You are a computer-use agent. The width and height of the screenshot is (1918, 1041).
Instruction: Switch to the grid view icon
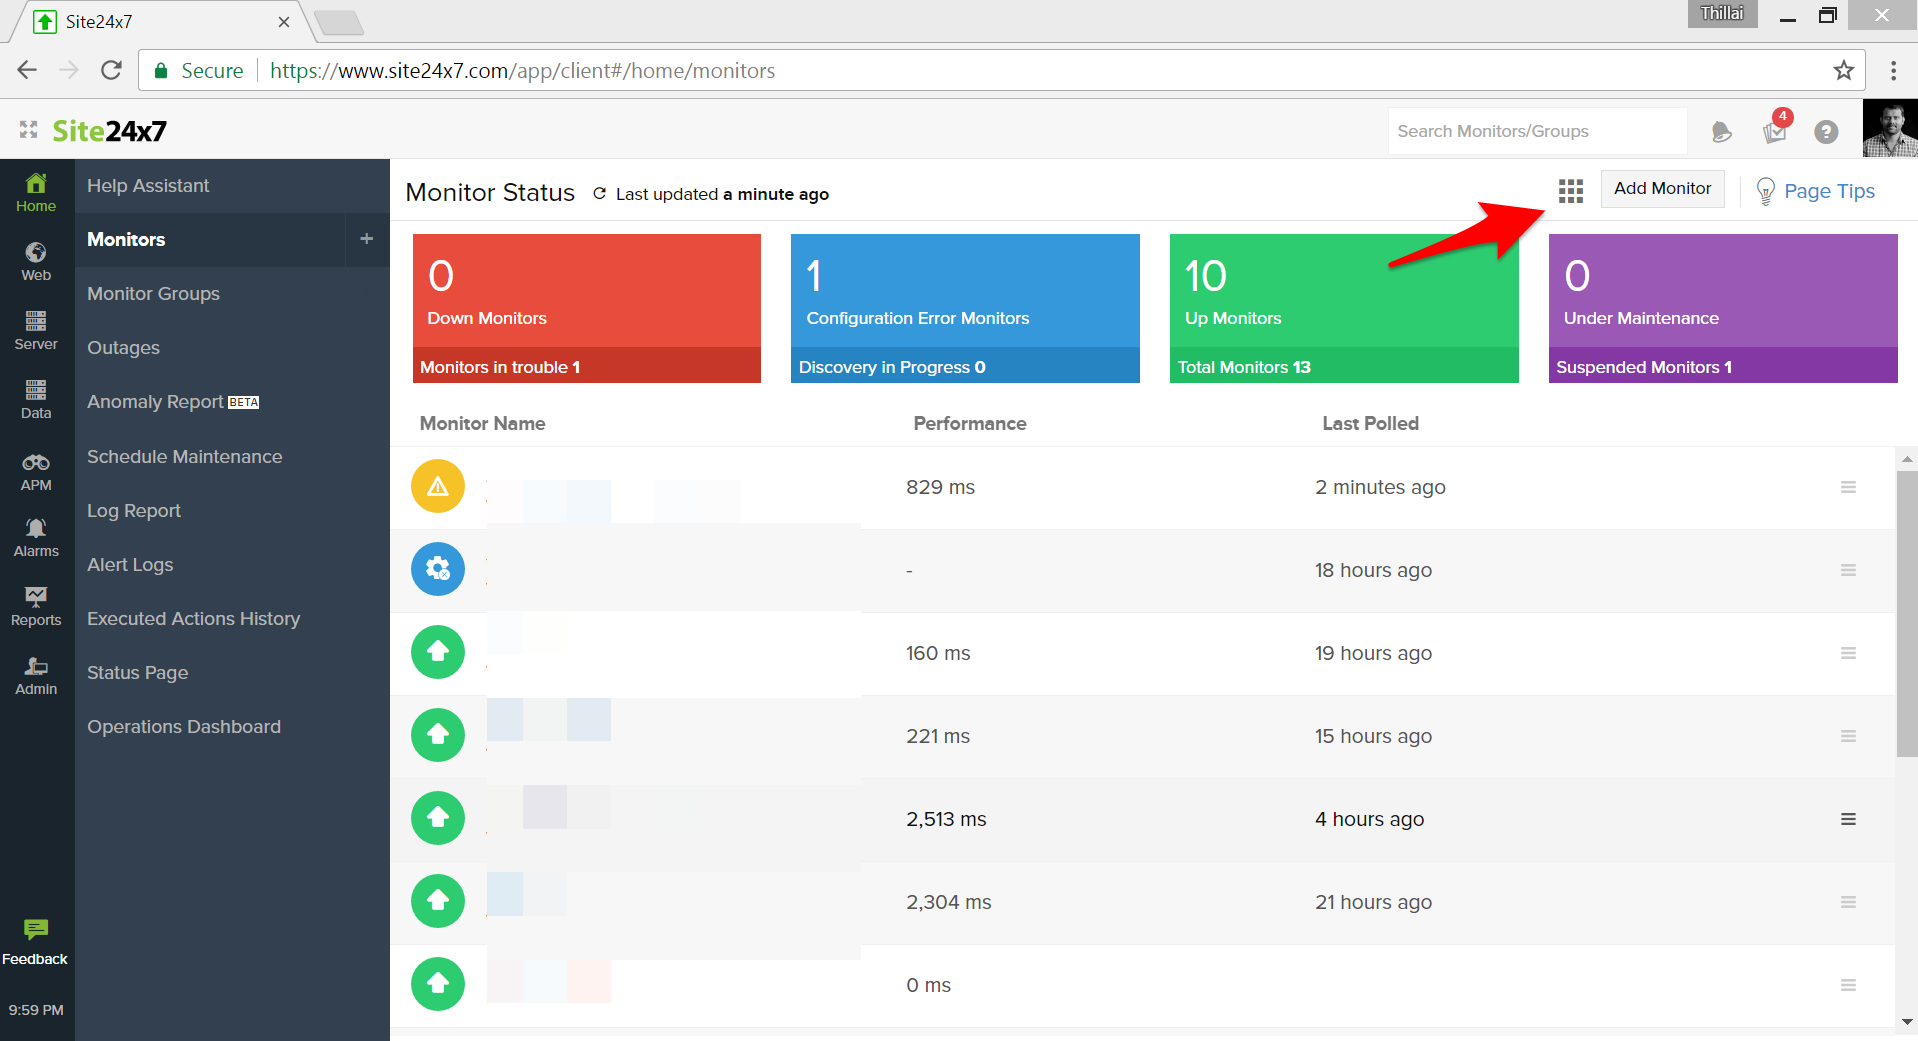click(1570, 190)
